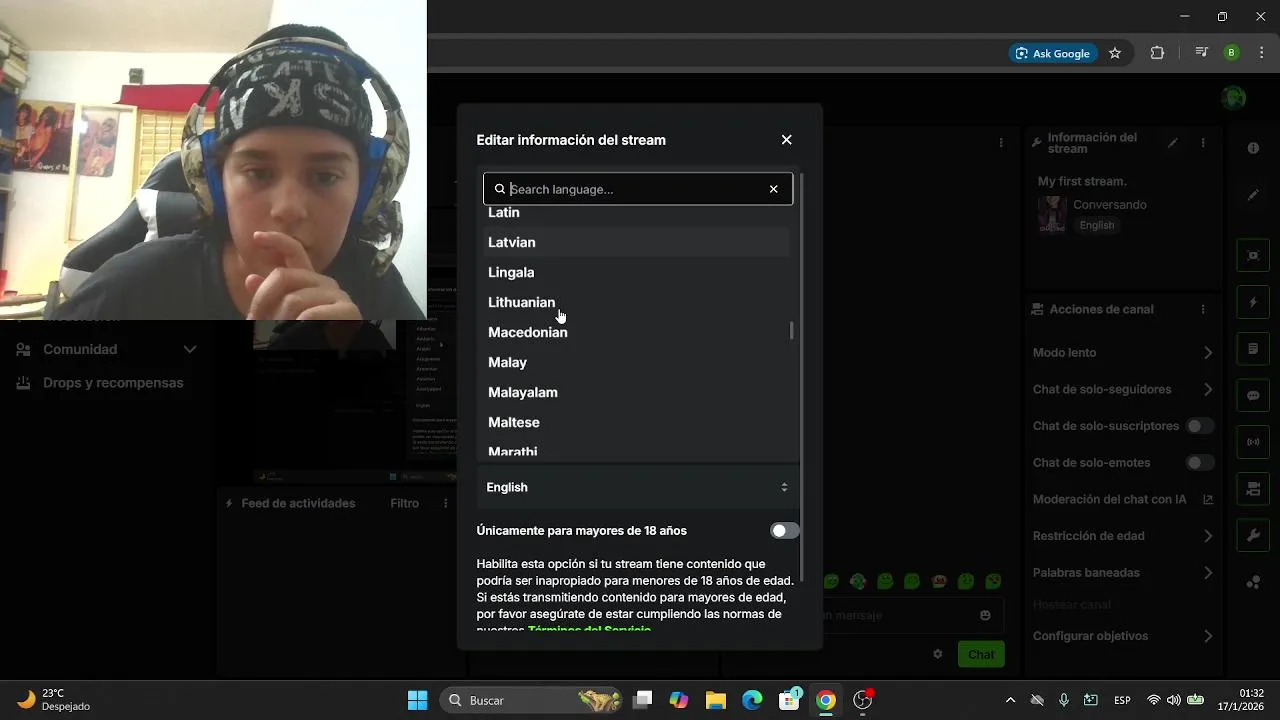Toggle Únicamente para mayores de 18 años
This screenshot has height=720, width=1280.
click(x=784, y=531)
